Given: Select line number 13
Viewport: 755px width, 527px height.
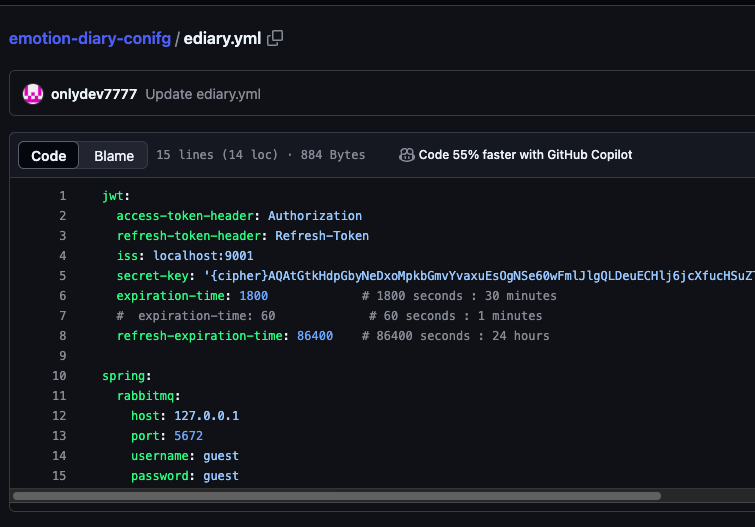Looking at the screenshot, I should (59, 435).
